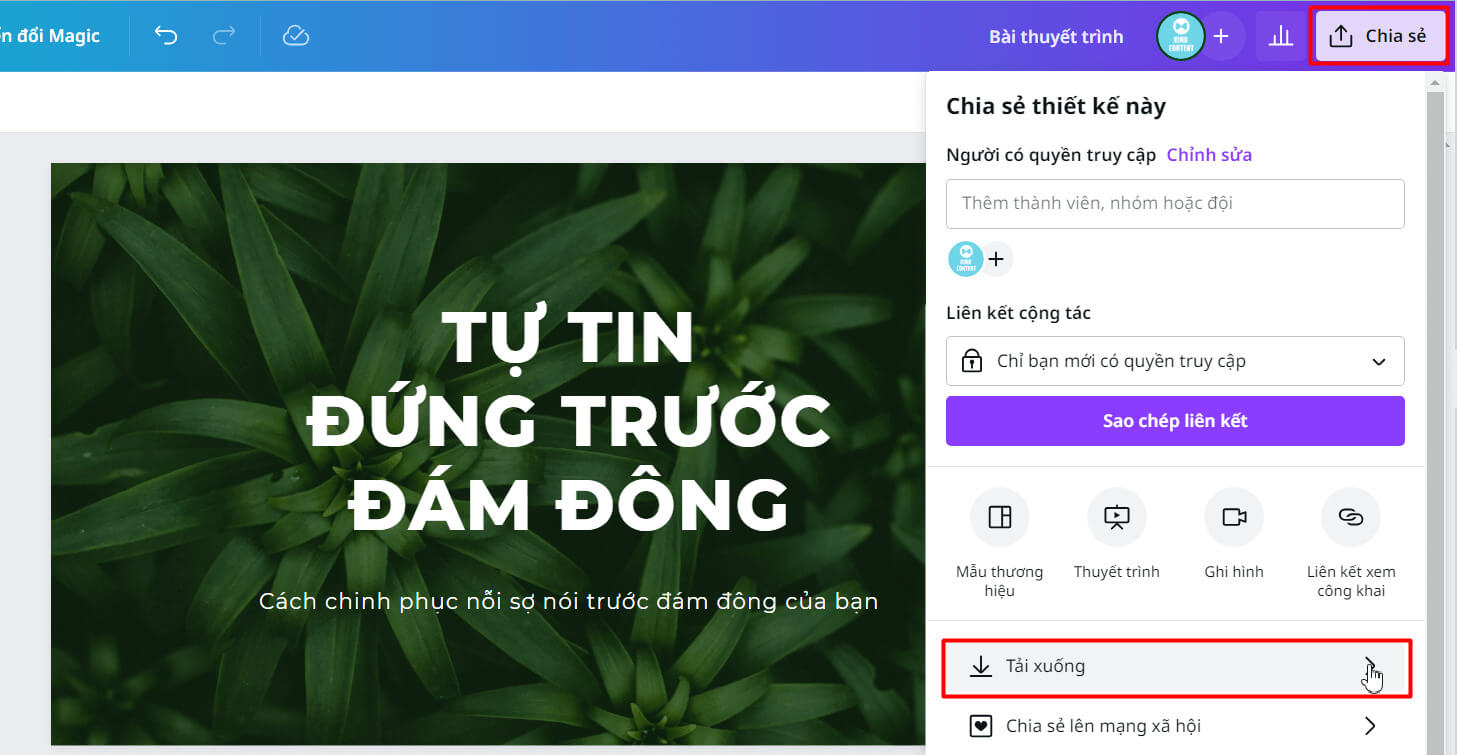
Task: Click the Undo arrow icon
Action: point(166,35)
